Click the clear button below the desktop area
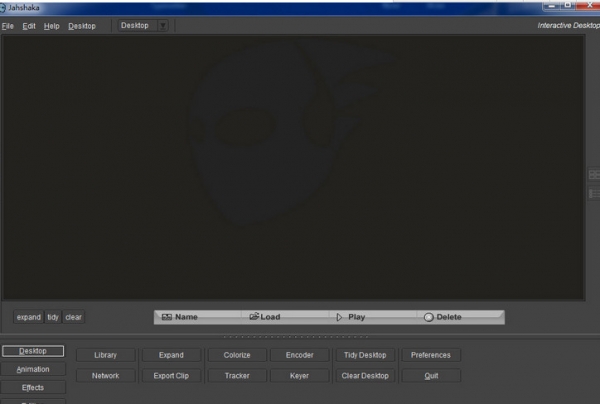Viewport: 600px width, 404px height. (73, 317)
